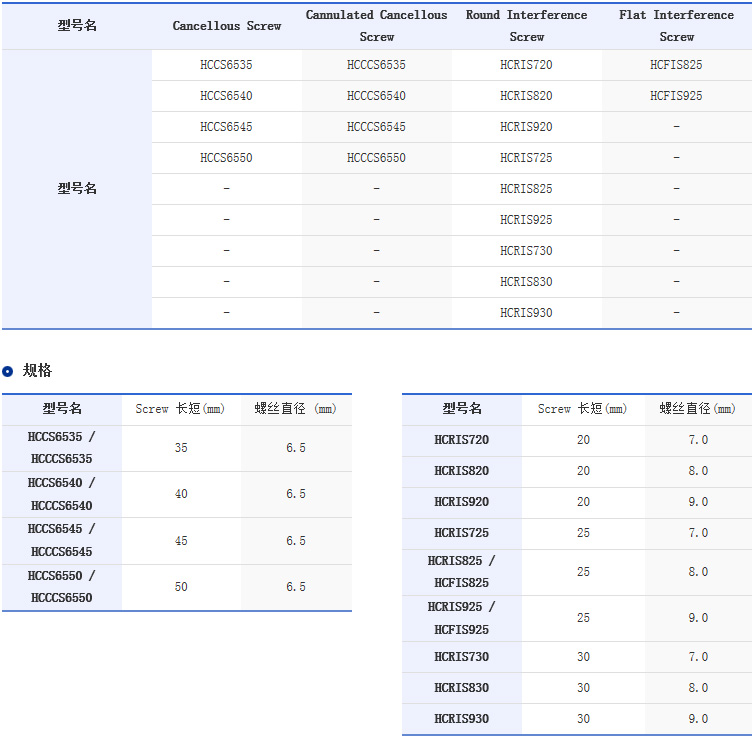Screen dimensions: 755x738
Task: Select HCRIS720 in Round Interference column
Action: pyautogui.click(x=526, y=65)
